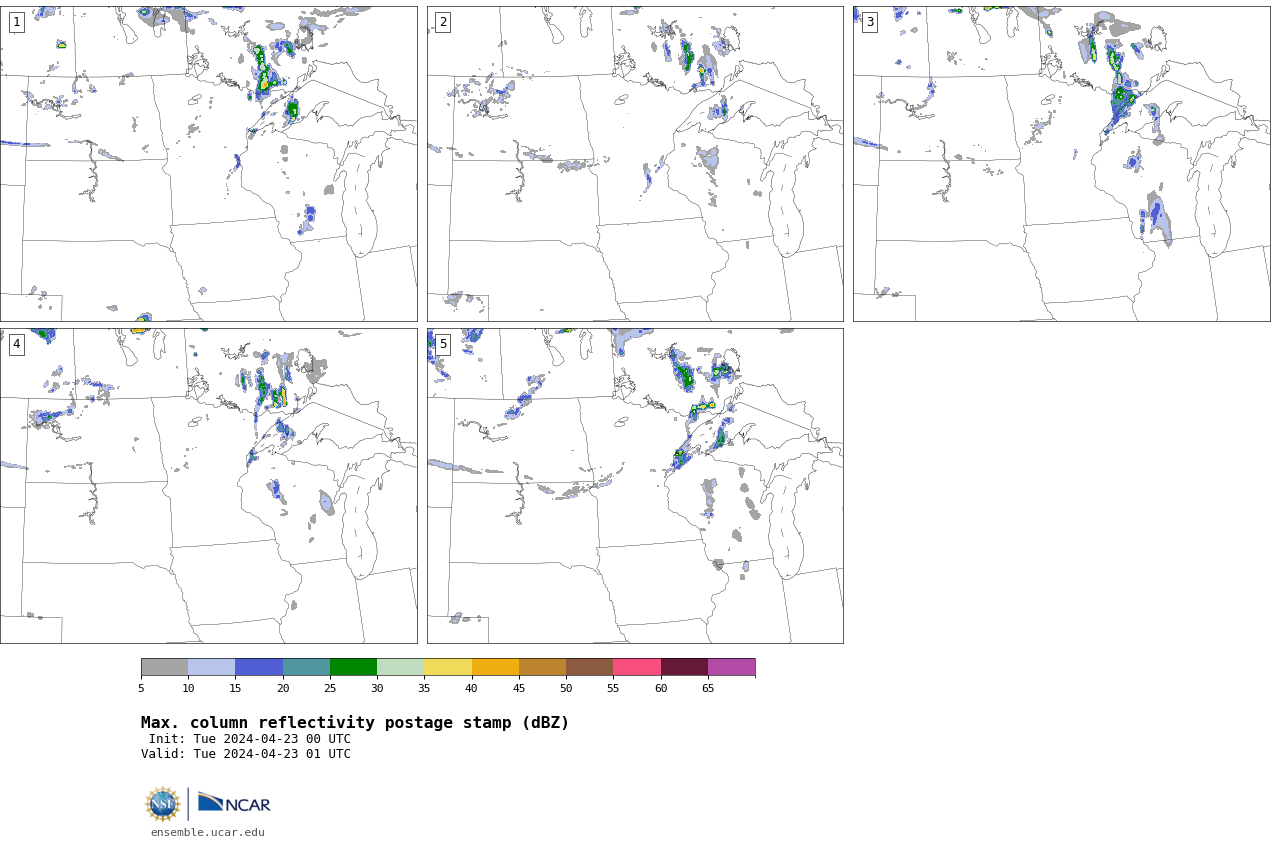The height and width of the screenshot is (844, 1280).
Task: Open ensemble member 2 reflectivity map
Action: tap(635, 164)
